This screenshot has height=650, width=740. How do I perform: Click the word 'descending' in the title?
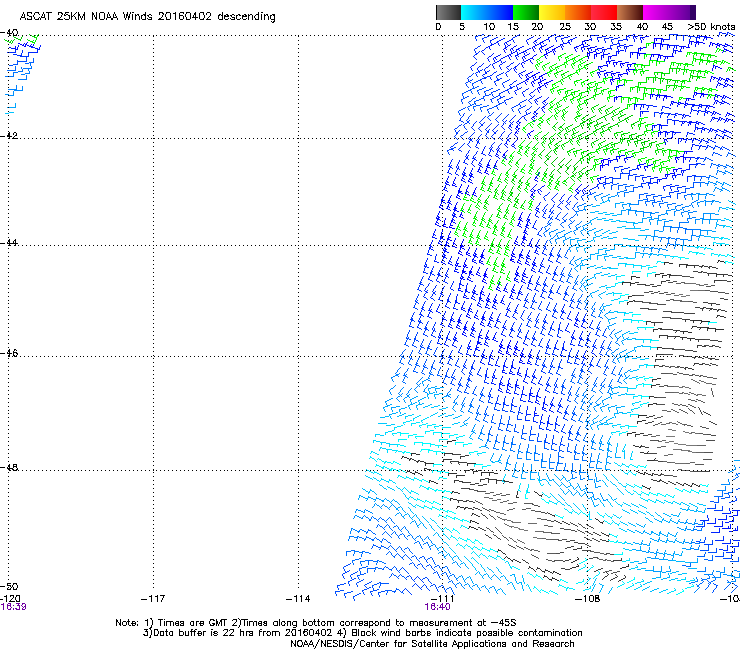pos(246,17)
